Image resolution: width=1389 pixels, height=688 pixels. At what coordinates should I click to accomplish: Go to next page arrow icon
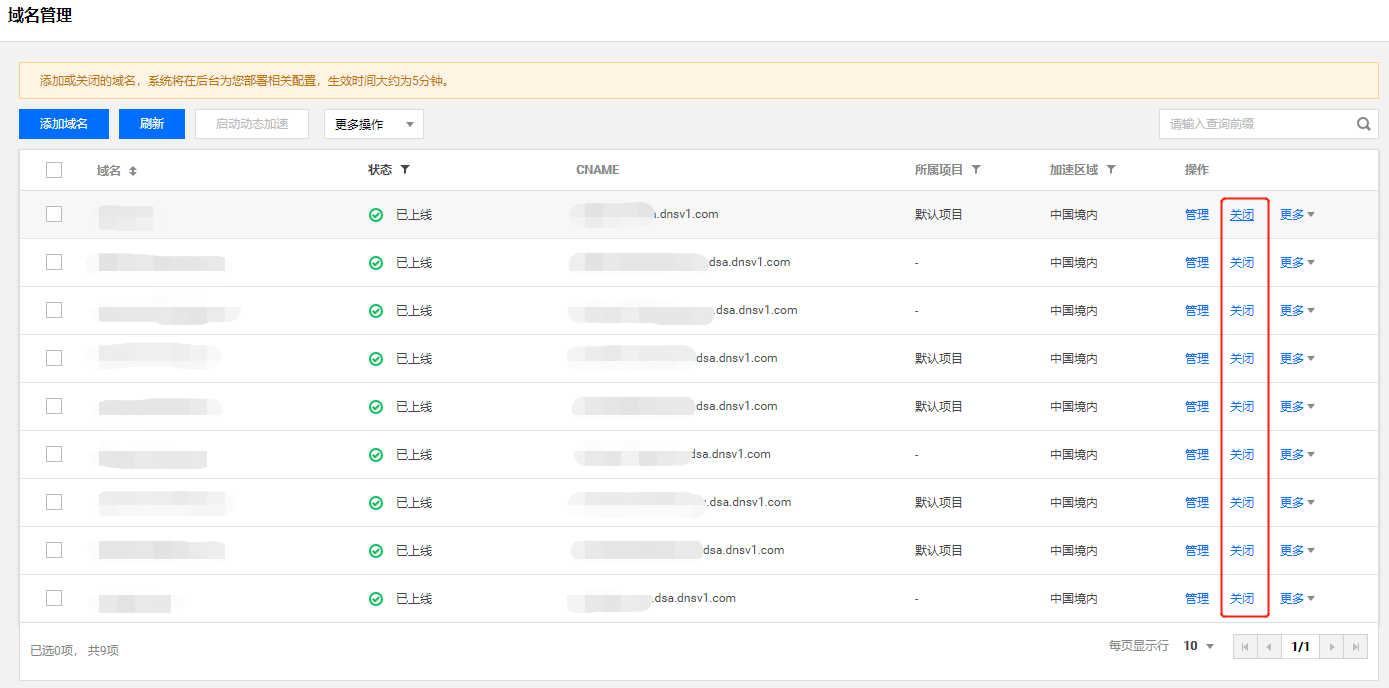[x=1332, y=647]
